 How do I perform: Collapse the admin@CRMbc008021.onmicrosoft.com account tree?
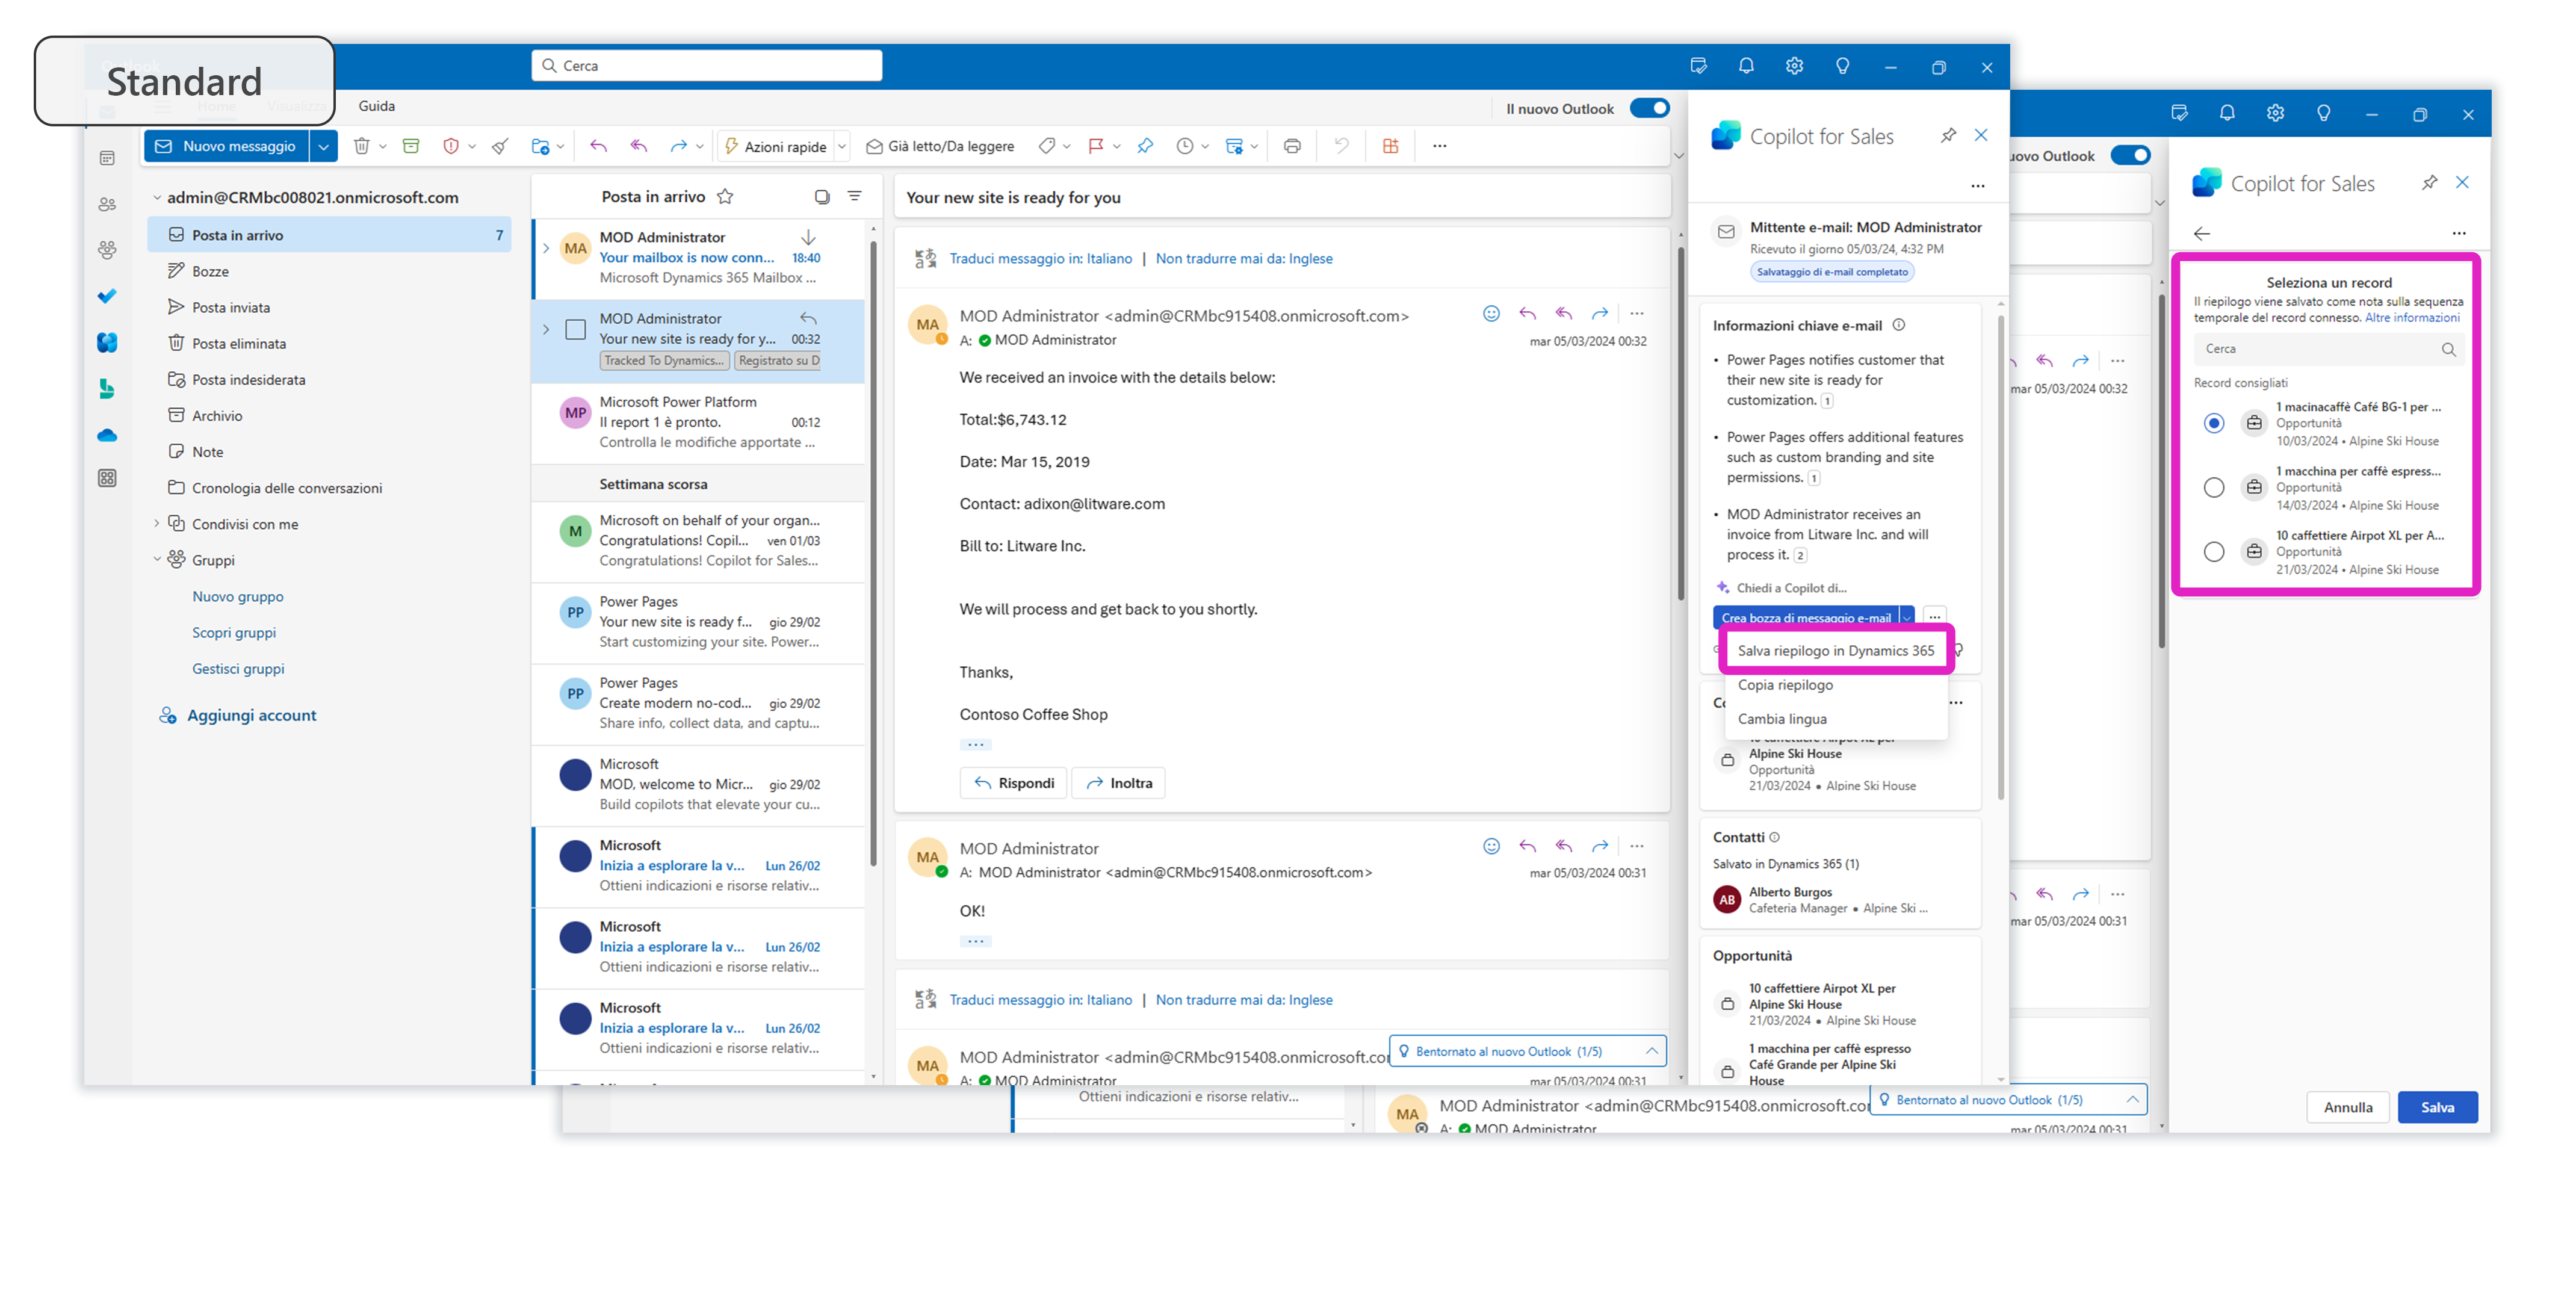[x=157, y=197]
